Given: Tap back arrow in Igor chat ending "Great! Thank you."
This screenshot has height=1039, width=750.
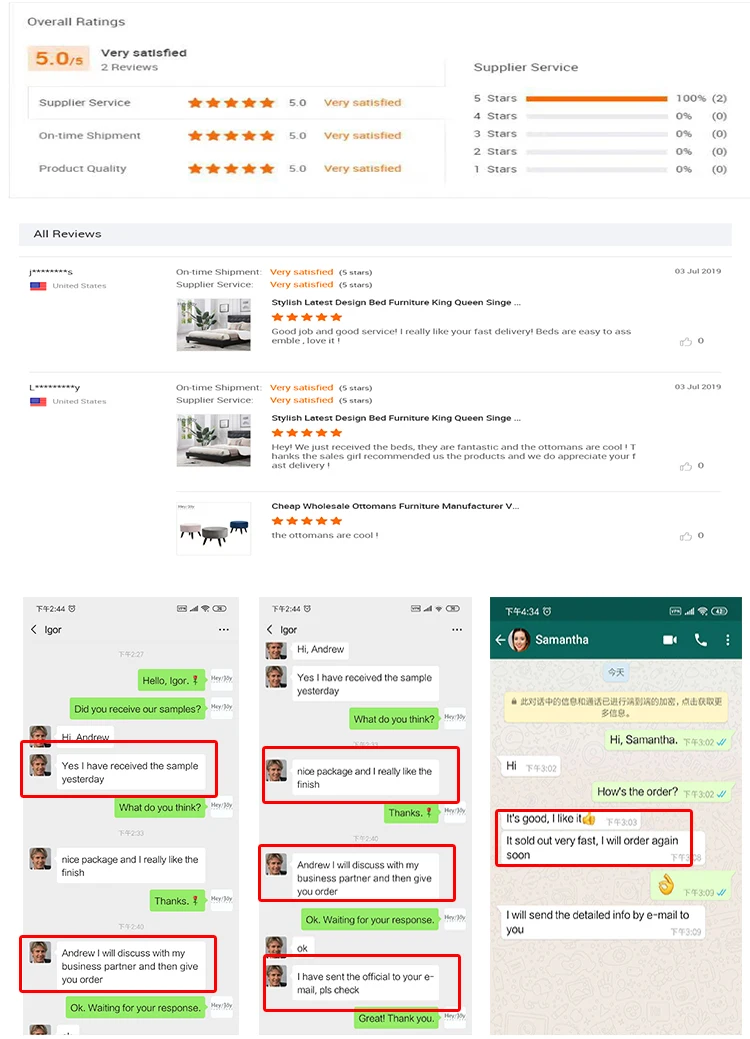Looking at the screenshot, I should coord(270,629).
